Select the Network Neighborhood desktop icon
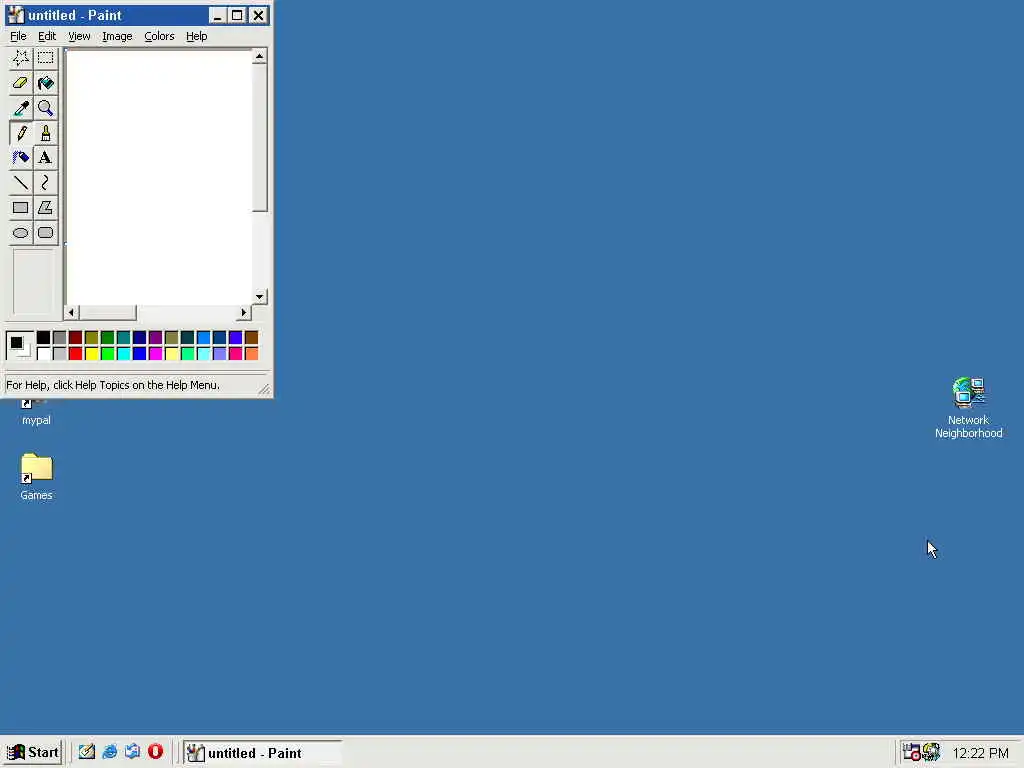The width and height of the screenshot is (1024, 768). pyautogui.click(x=968, y=408)
